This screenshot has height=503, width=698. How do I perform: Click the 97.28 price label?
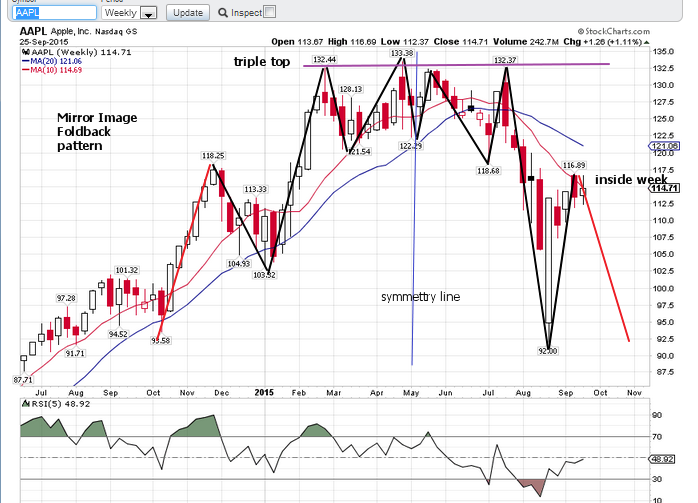tap(66, 298)
